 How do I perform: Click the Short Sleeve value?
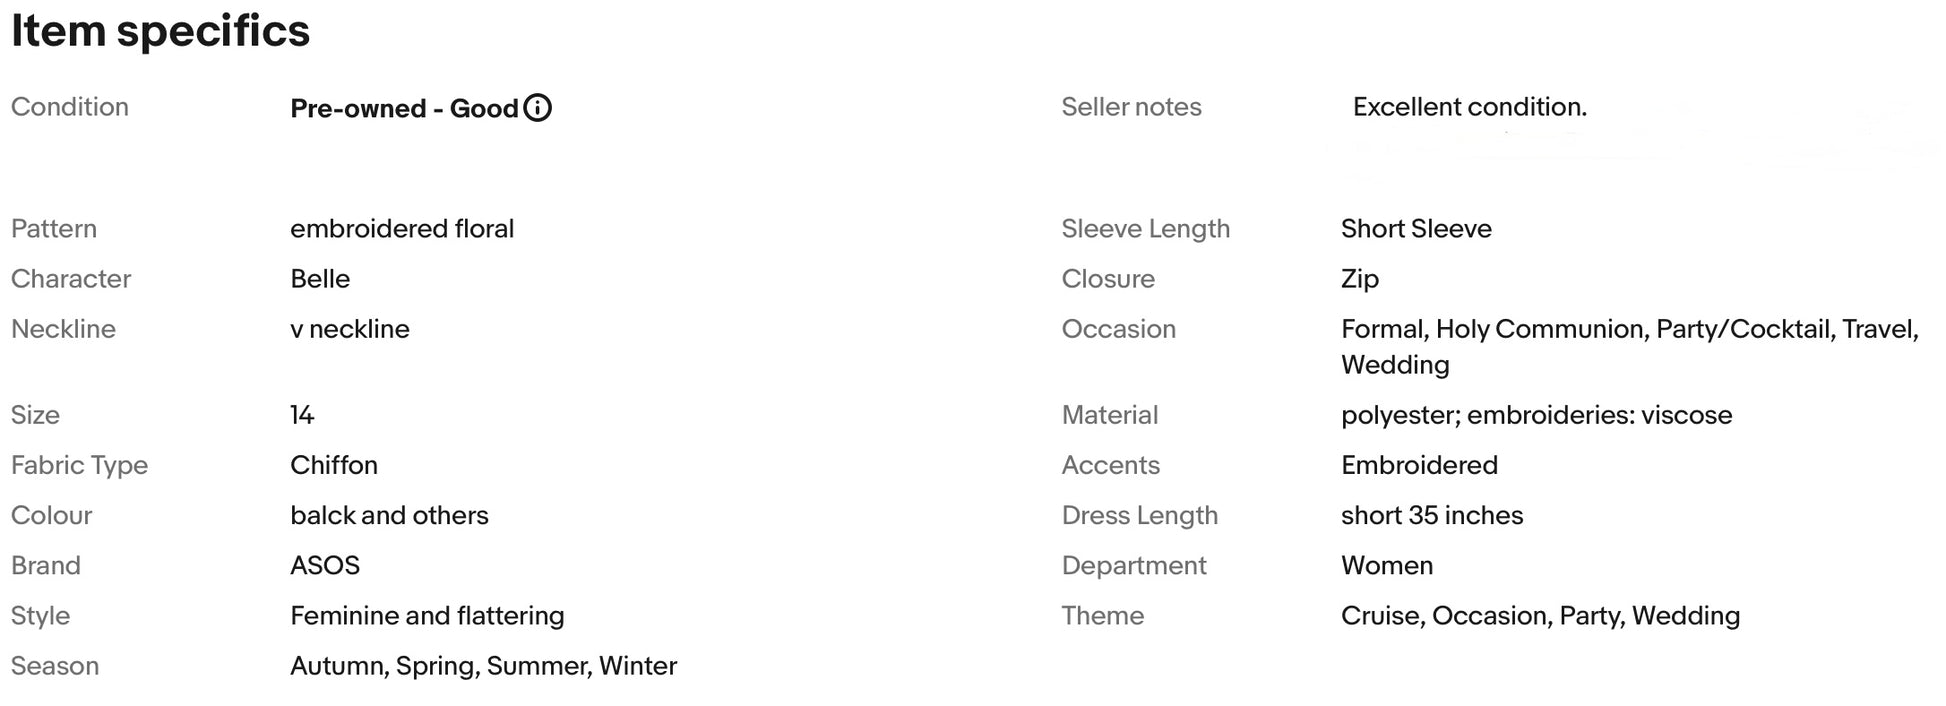(1416, 229)
